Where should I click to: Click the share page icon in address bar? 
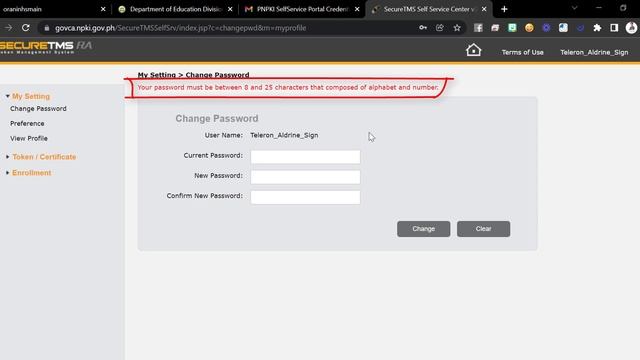pos(440,28)
